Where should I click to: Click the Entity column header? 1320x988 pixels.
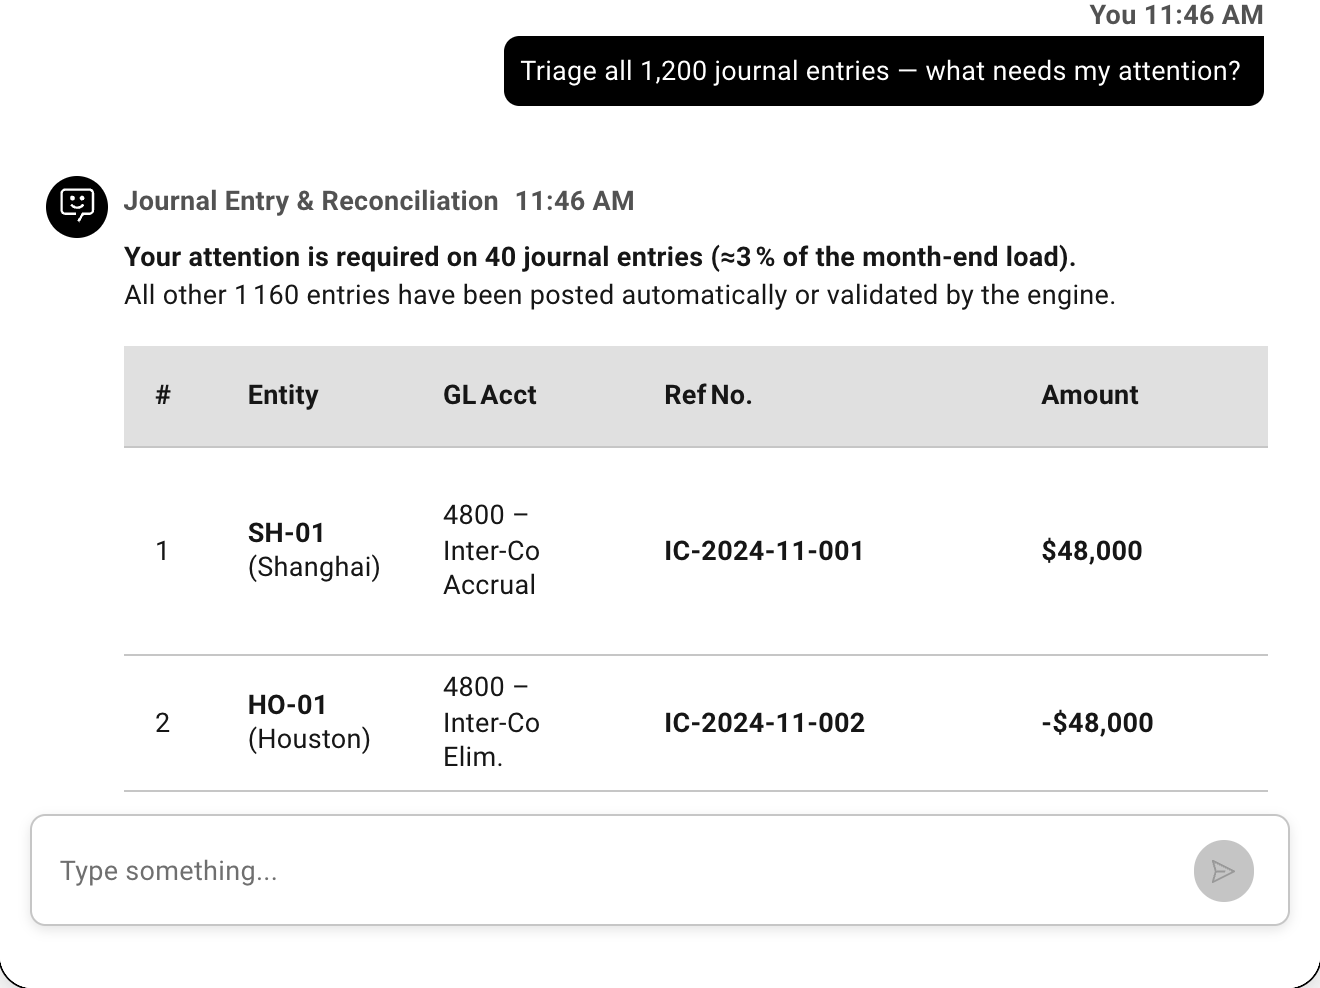point(283,395)
